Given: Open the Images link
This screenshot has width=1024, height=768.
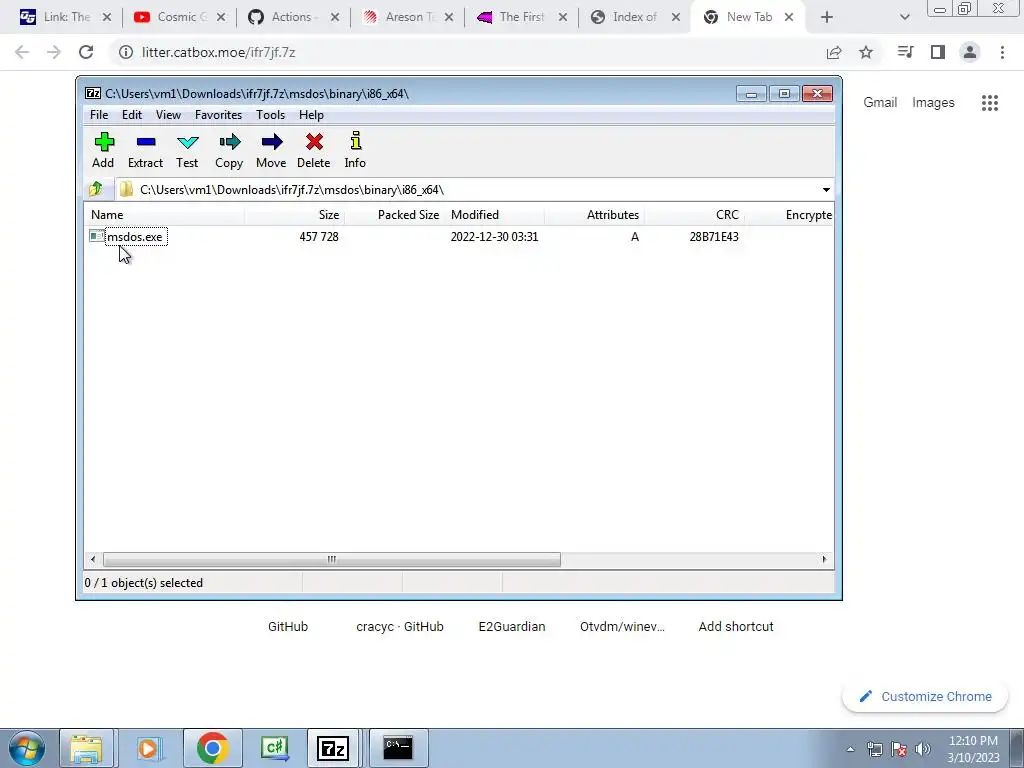Looking at the screenshot, I should (x=933, y=103).
